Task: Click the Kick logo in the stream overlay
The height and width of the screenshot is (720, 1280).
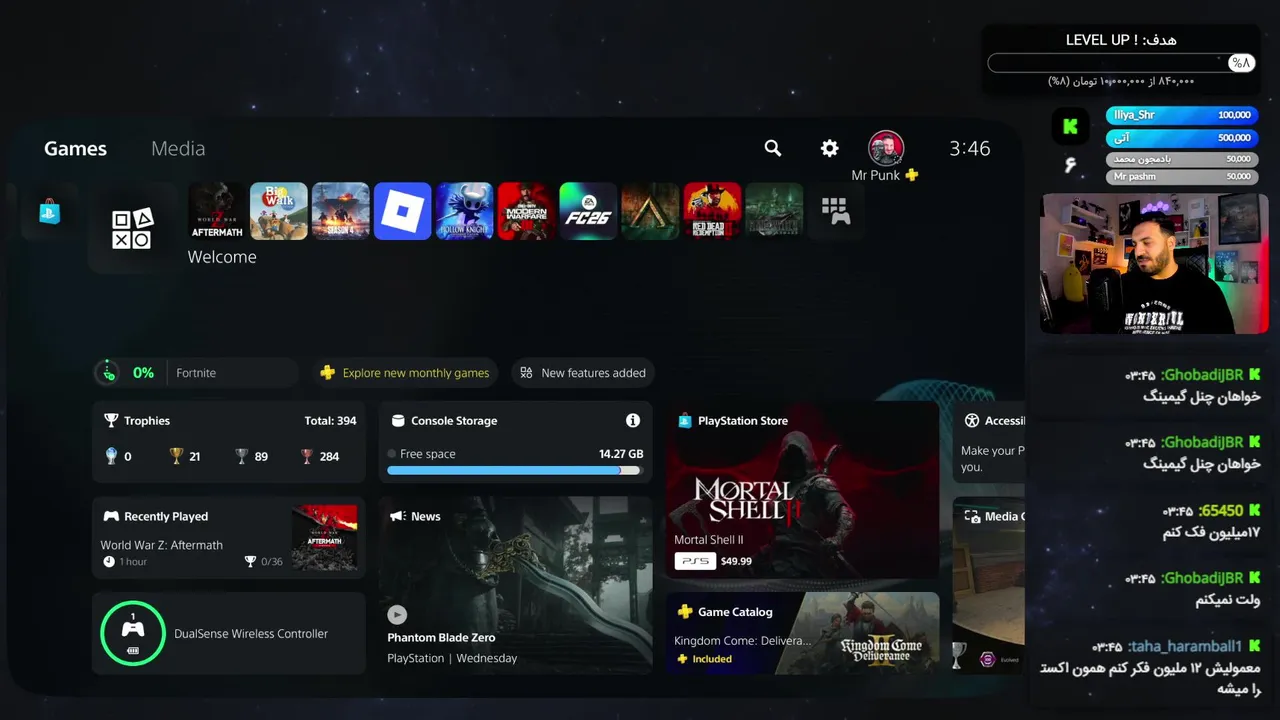Action: point(1071,126)
